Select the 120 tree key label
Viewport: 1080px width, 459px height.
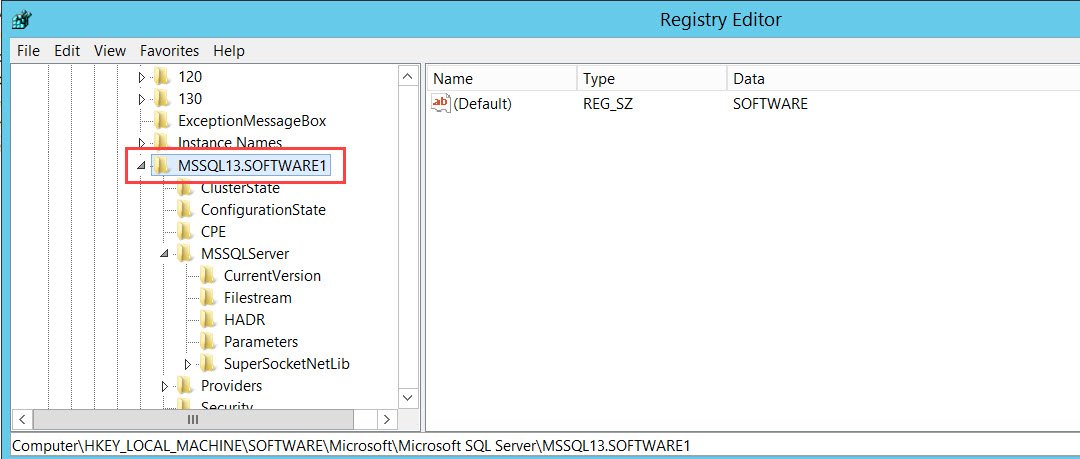(190, 77)
